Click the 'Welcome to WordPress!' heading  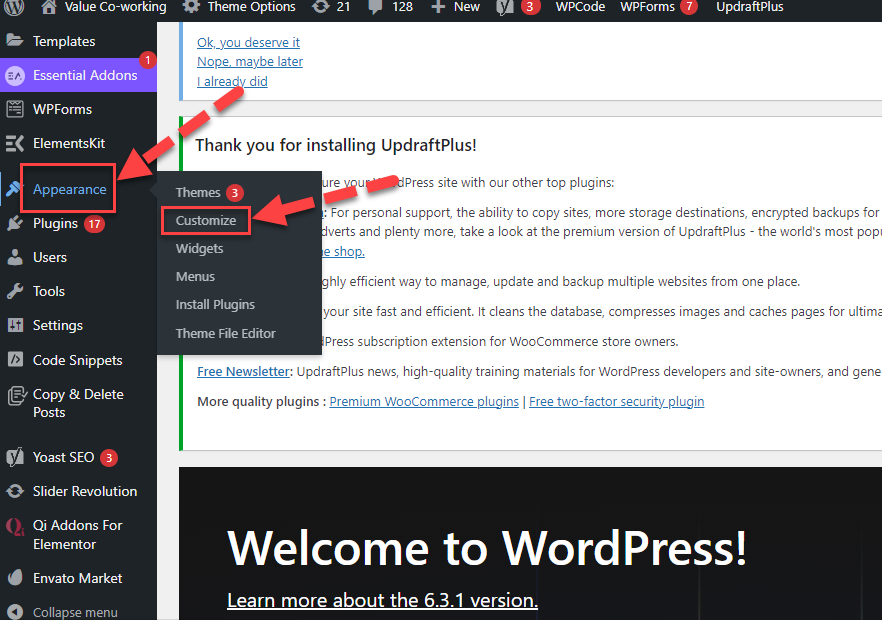click(487, 548)
